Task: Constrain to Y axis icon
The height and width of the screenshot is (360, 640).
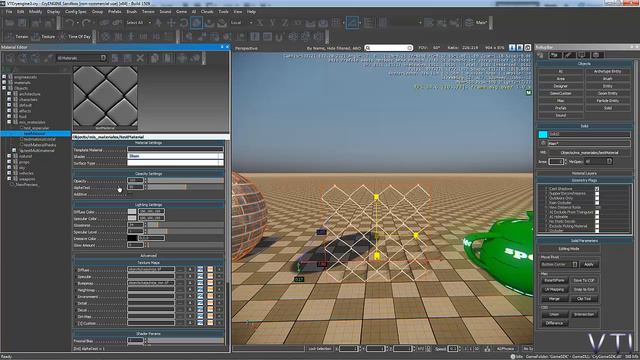Action: point(272,23)
